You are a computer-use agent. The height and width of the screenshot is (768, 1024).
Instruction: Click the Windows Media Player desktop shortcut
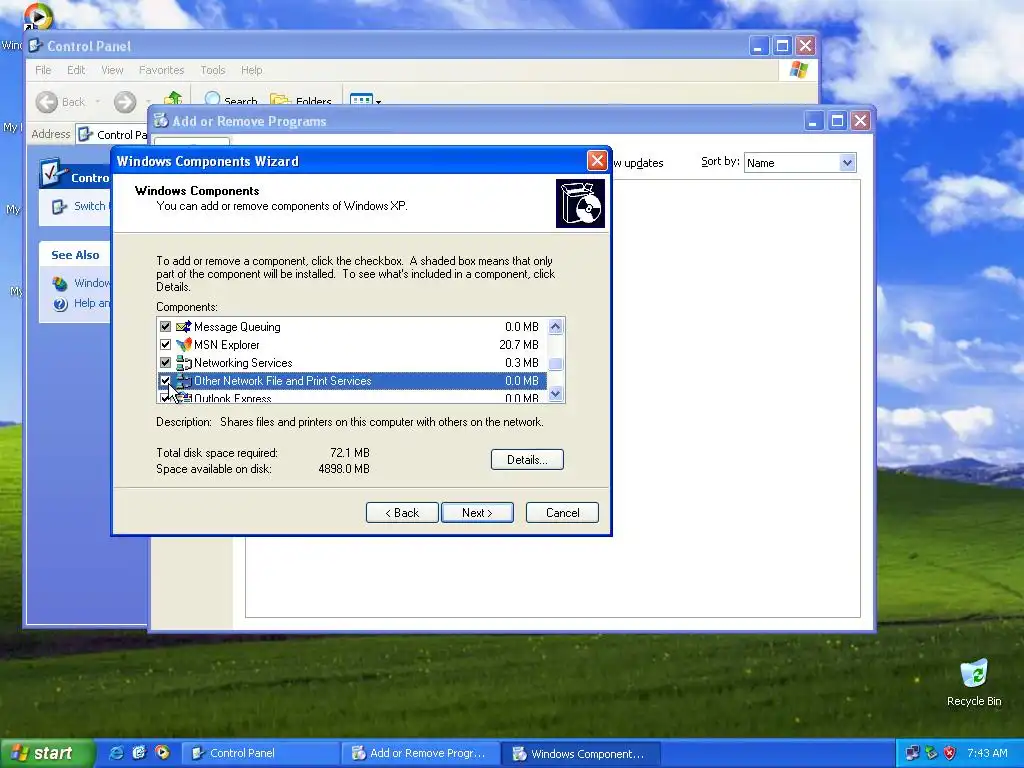(37, 16)
